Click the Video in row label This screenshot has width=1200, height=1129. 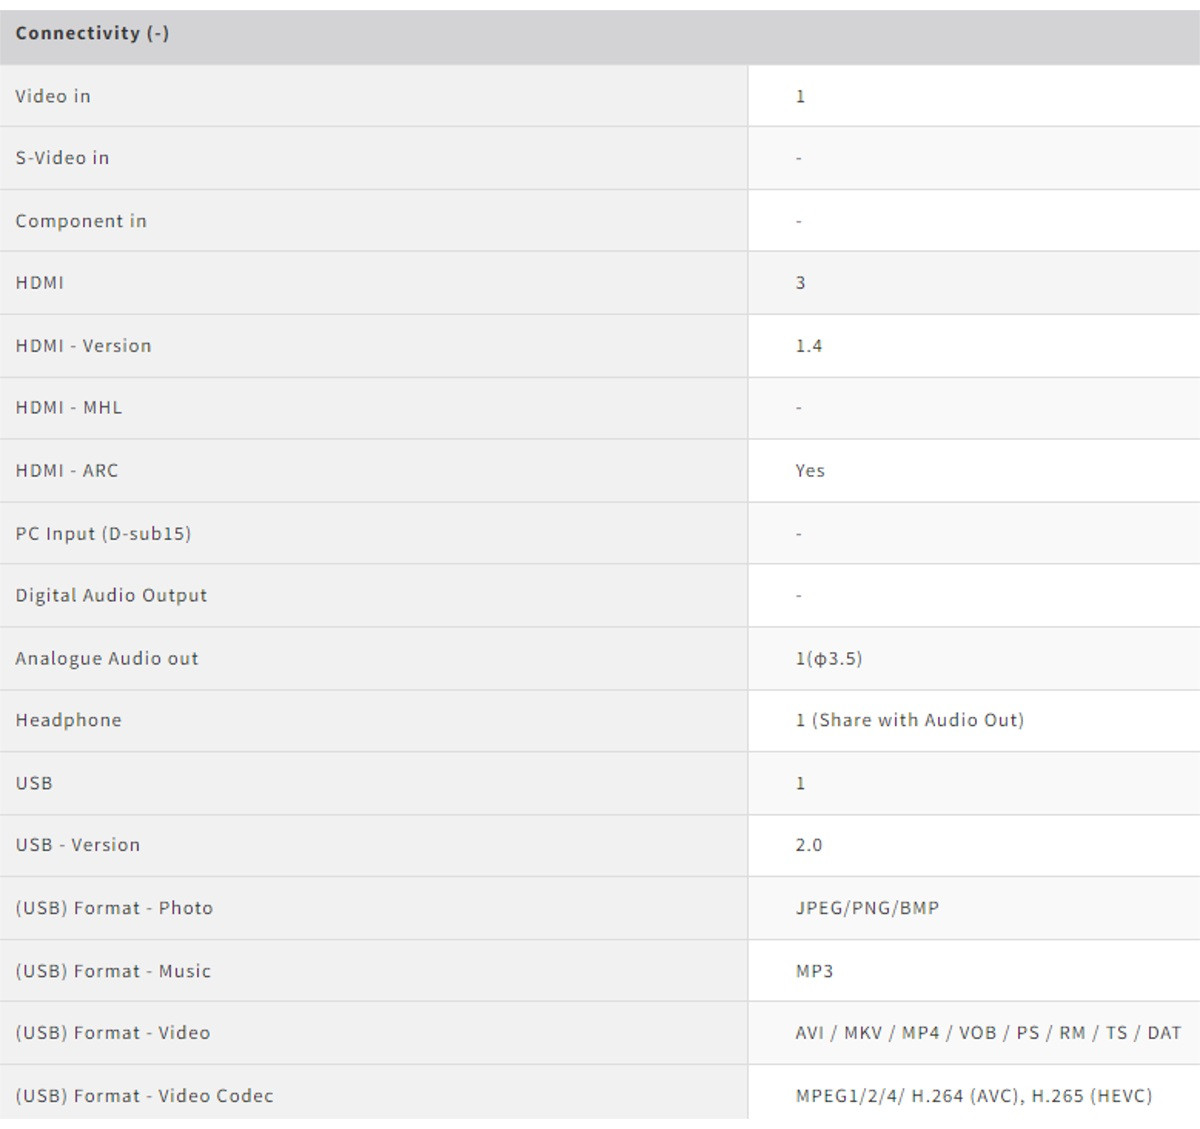[x=53, y=96]
